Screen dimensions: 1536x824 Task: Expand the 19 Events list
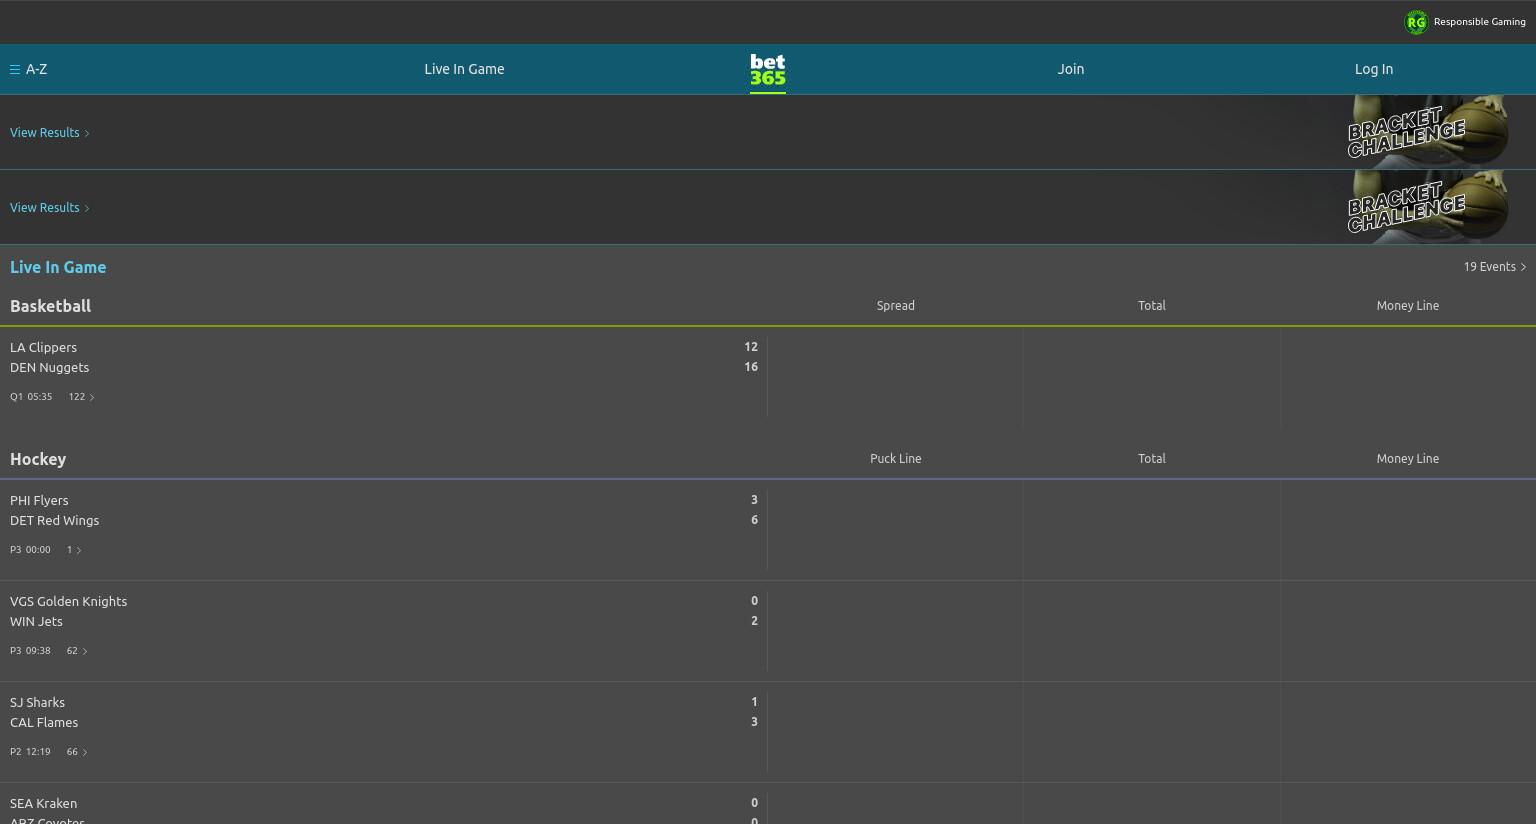(x=1495, y=267)
